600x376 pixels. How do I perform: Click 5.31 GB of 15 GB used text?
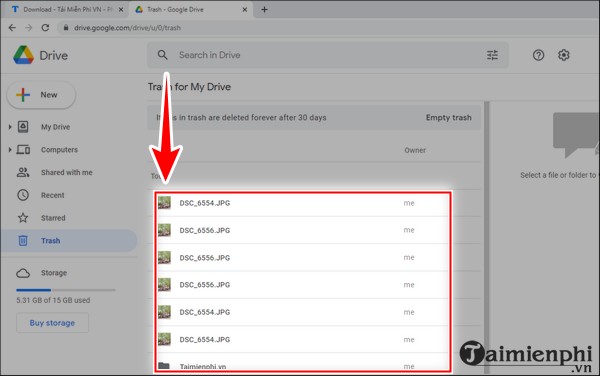(53, 300)
